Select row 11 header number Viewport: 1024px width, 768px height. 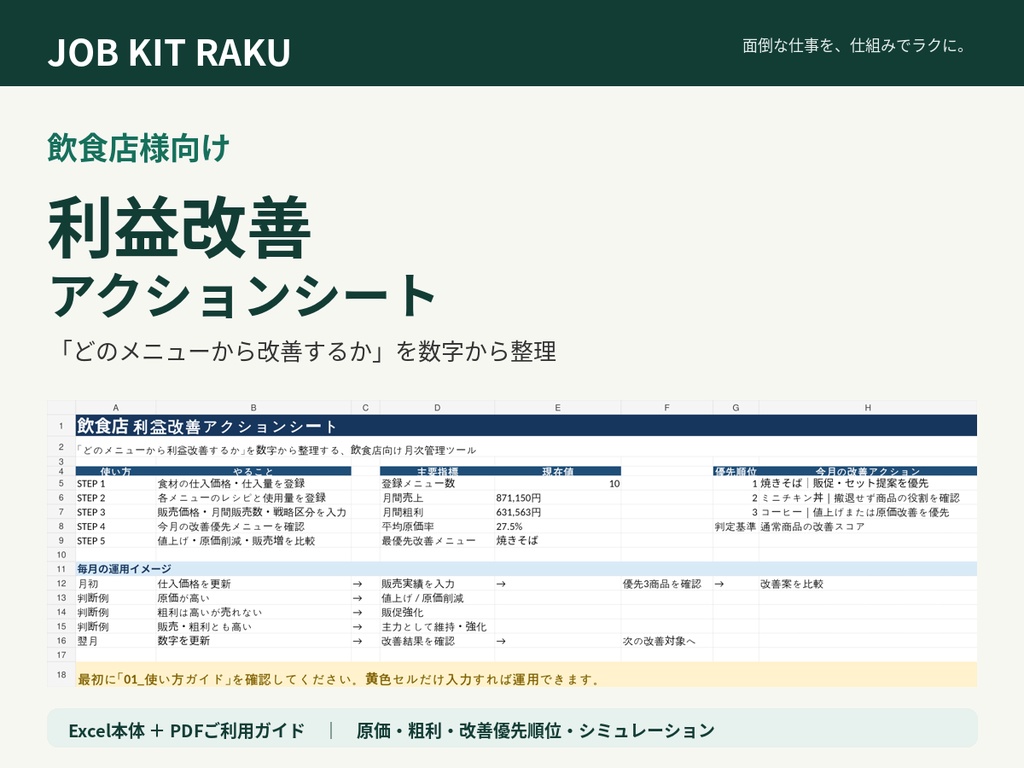[61, 569]
